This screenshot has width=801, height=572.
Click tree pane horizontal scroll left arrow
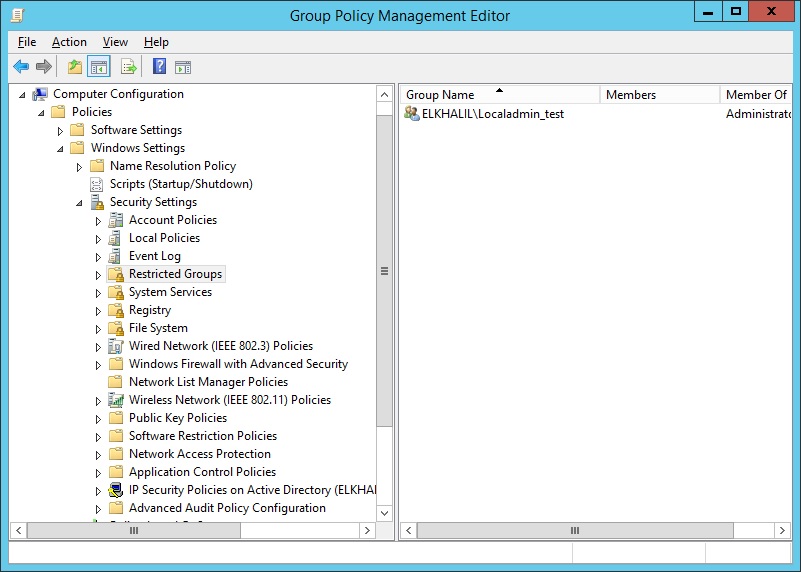coord(18,531)
